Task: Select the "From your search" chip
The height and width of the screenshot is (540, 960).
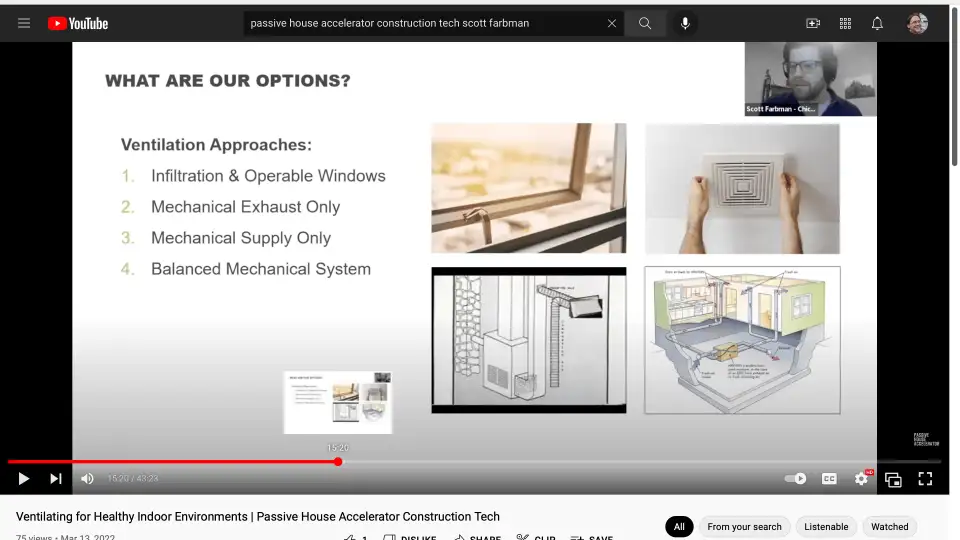Action: 744,526
